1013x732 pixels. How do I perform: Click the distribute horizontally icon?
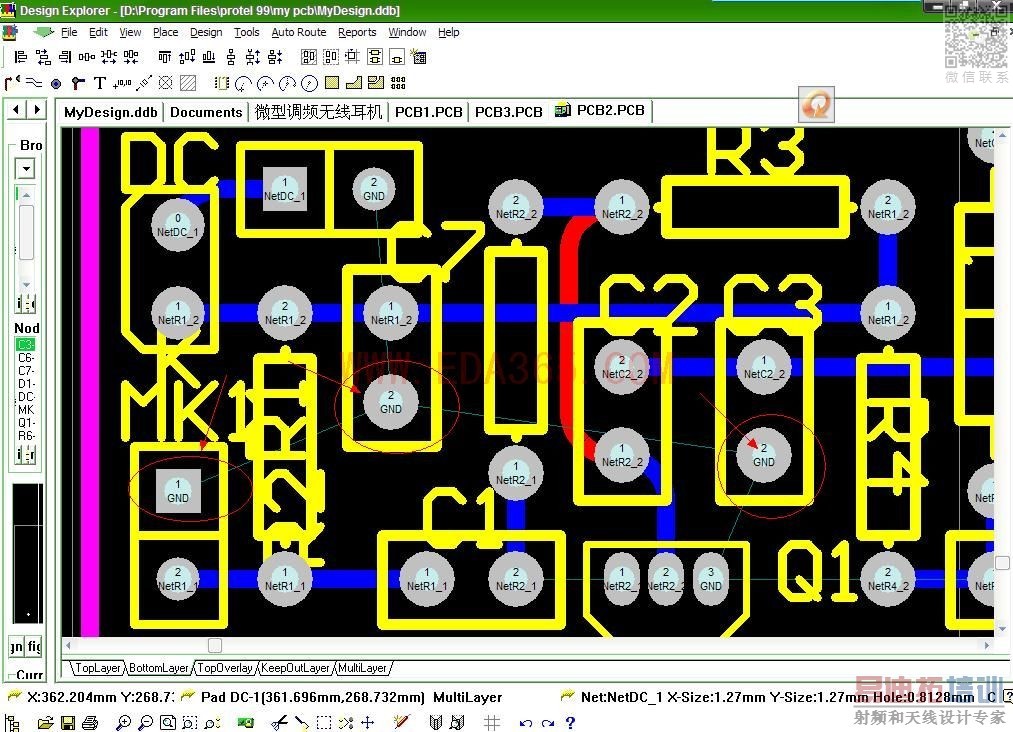point(87,57)
